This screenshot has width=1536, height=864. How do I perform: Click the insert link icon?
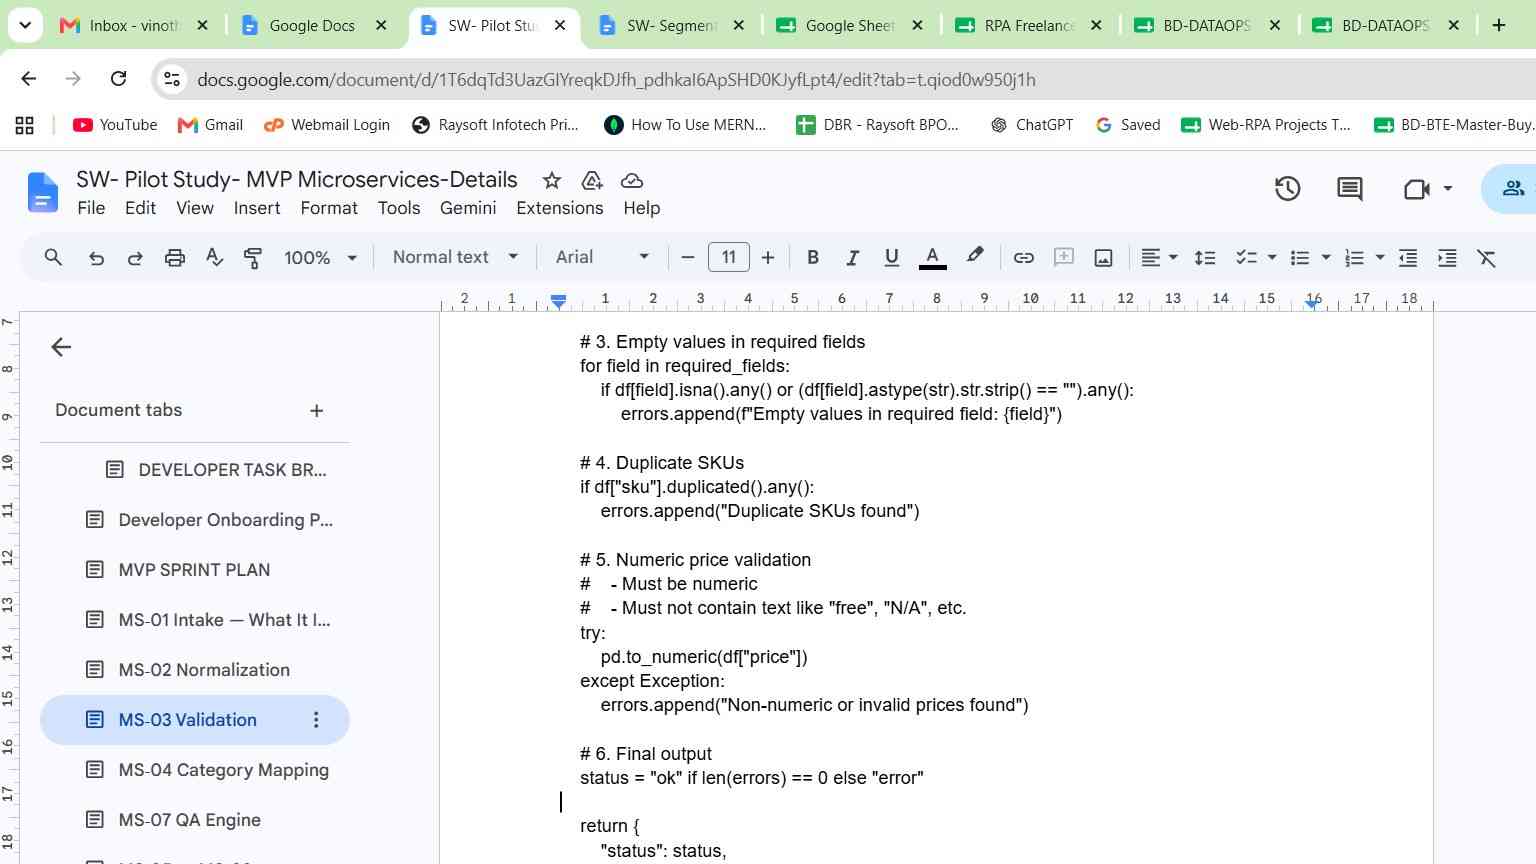point(1023,258)
